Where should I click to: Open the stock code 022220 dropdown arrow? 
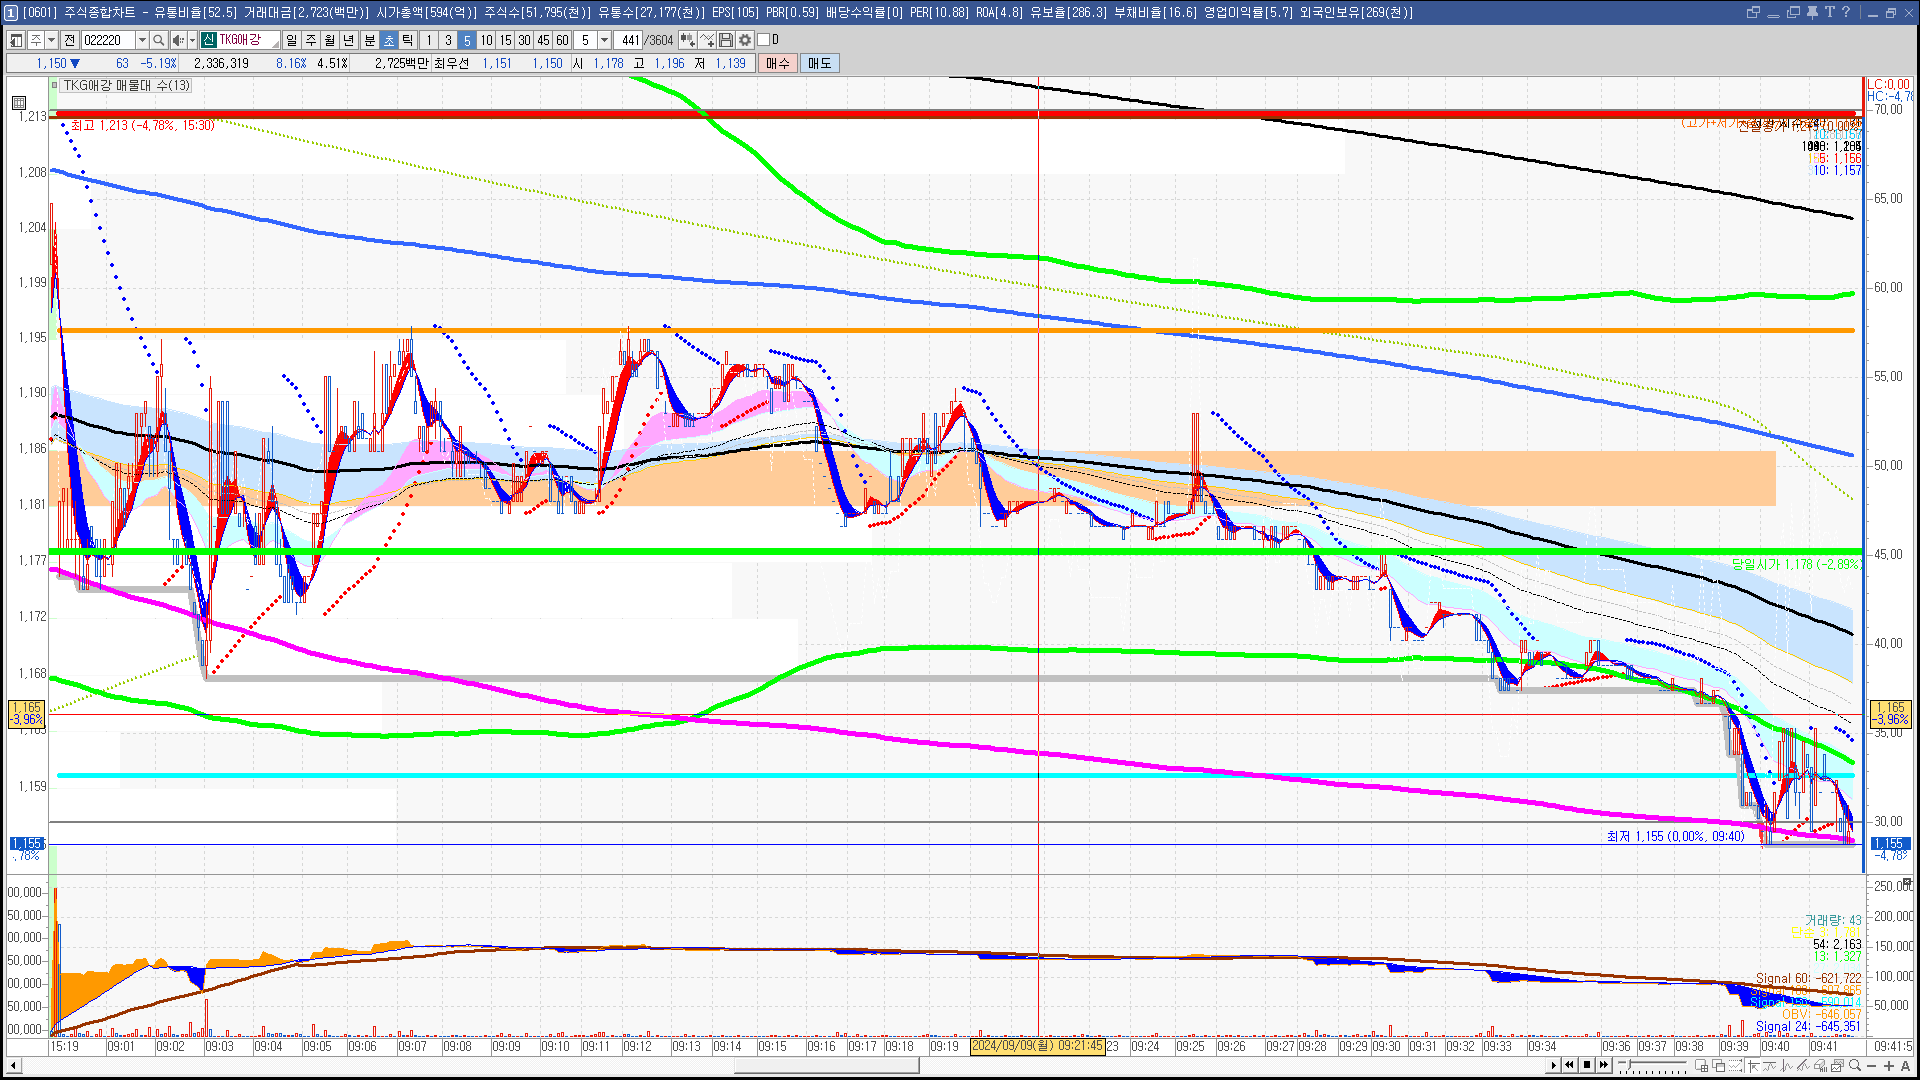(x=142, y=40)
